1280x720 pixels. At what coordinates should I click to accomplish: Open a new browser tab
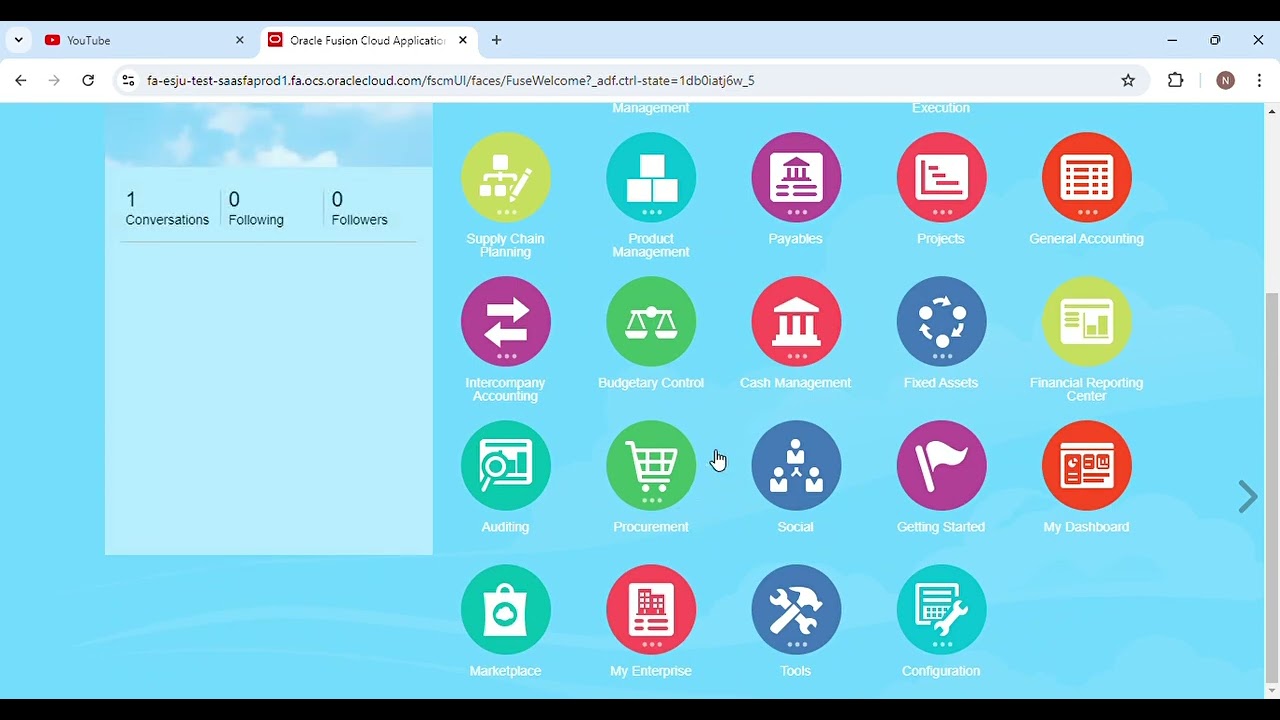click(x=497, y=40)
